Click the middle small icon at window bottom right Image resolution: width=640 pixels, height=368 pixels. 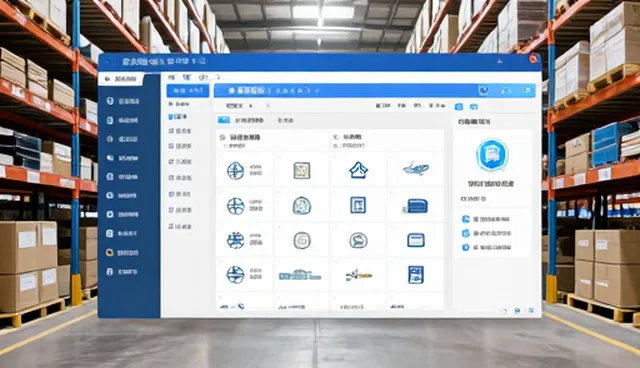(517, 311)
